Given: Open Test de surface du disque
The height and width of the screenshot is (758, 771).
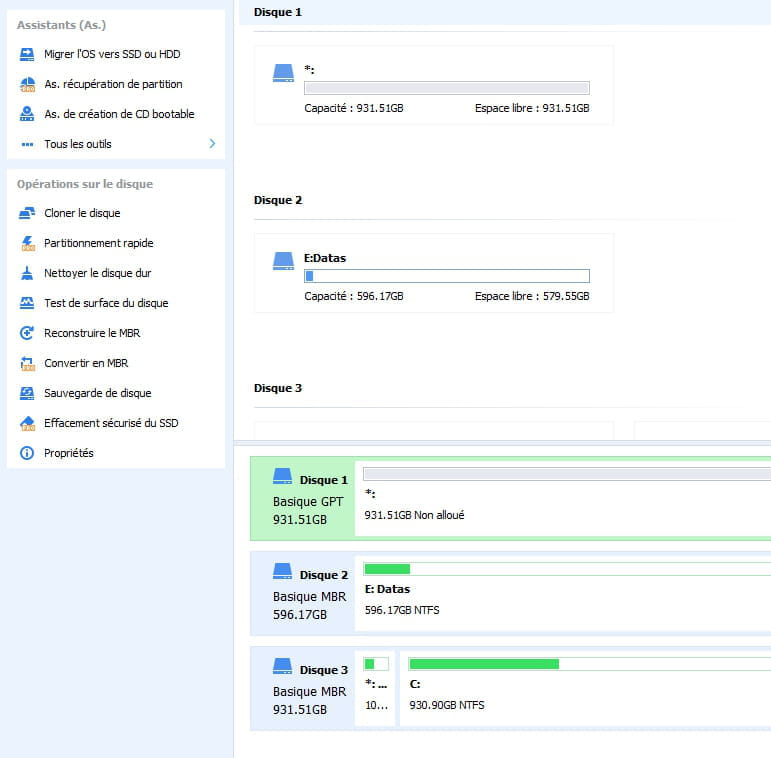Looking at the screenshot, I should pyautogui.click(x=106, y=303).
